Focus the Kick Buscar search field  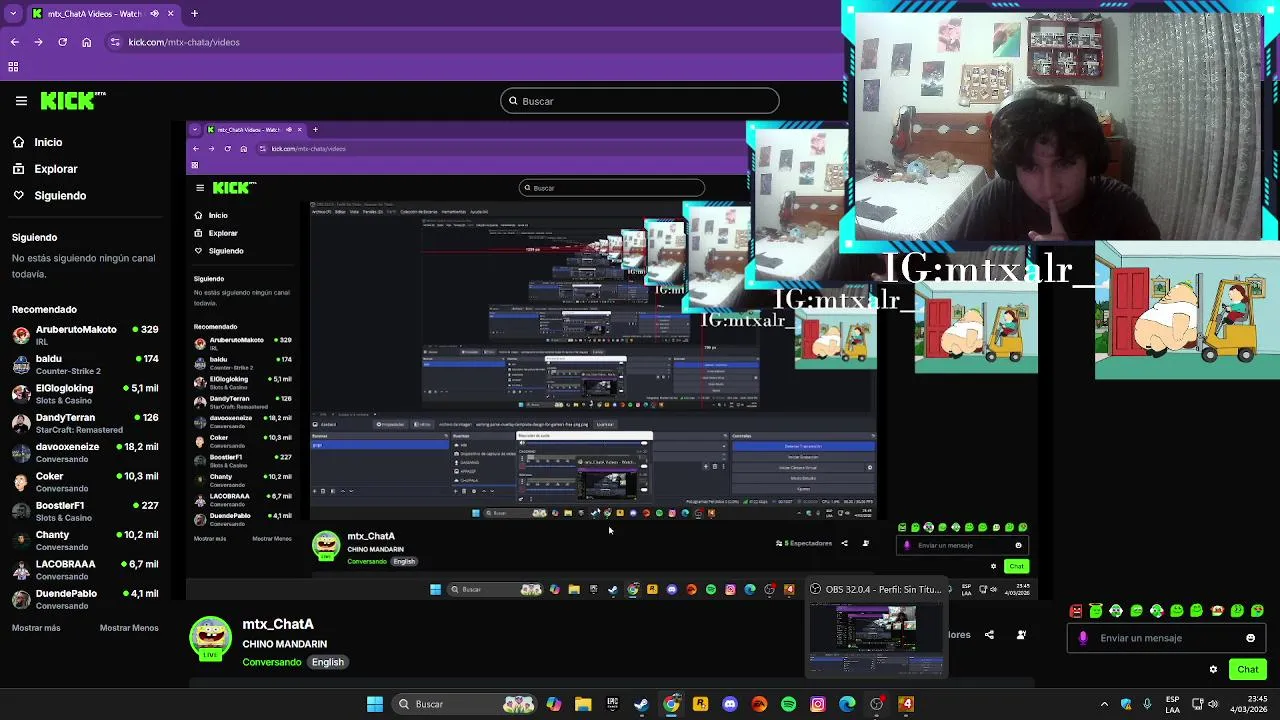639,101
